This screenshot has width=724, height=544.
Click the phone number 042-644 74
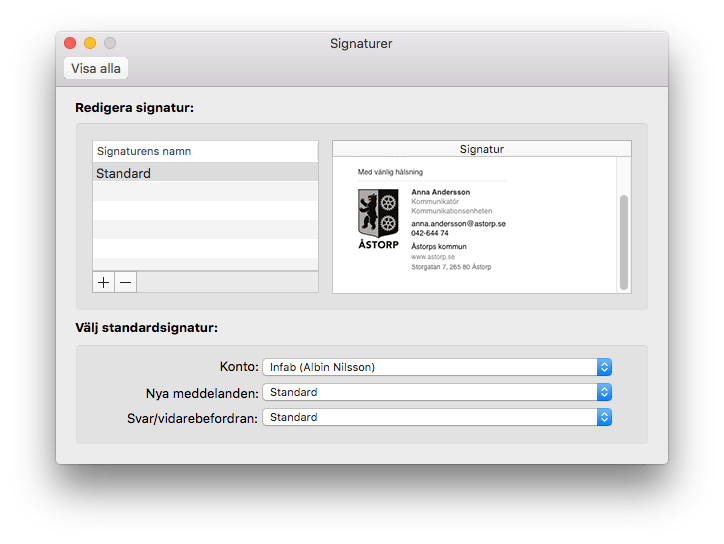pyautogui.click(x=430, y=233)
